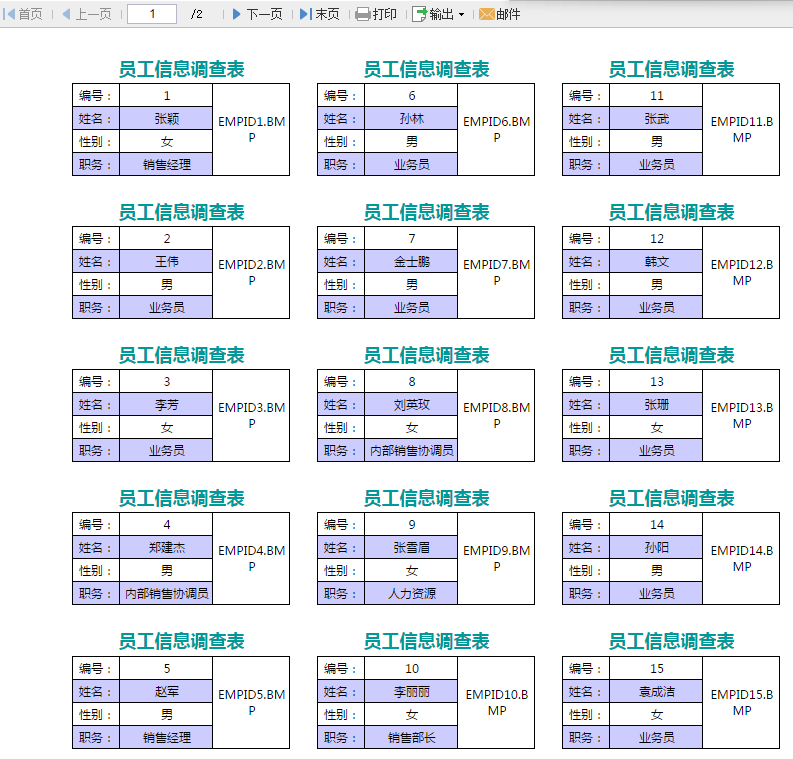
Task: Click photo cell EMPID8.BMP
Action: coord(496,416)
